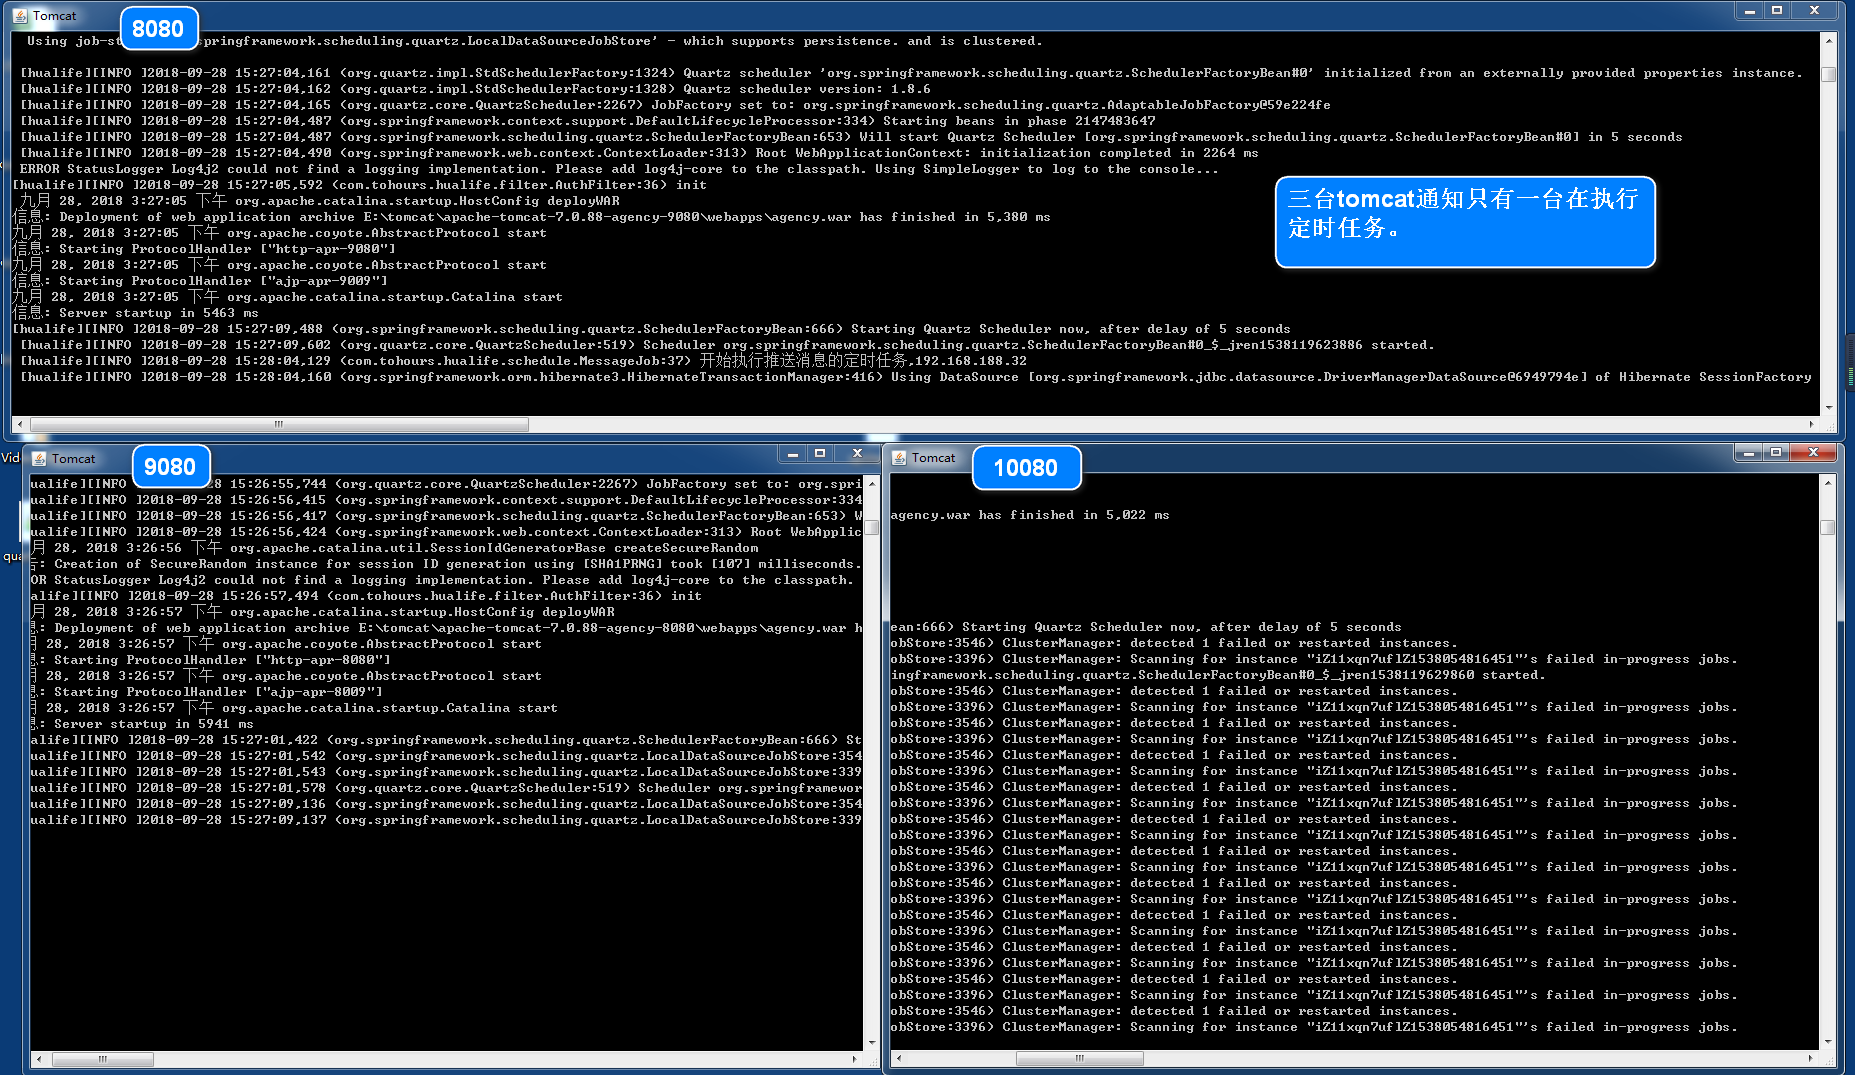Image resolution: width=1855 pixels, height=1075 pixels.
Task: Click the right arrow of the 8080 console horizontal scrollbar
Action: click(x=1812, y=424)
